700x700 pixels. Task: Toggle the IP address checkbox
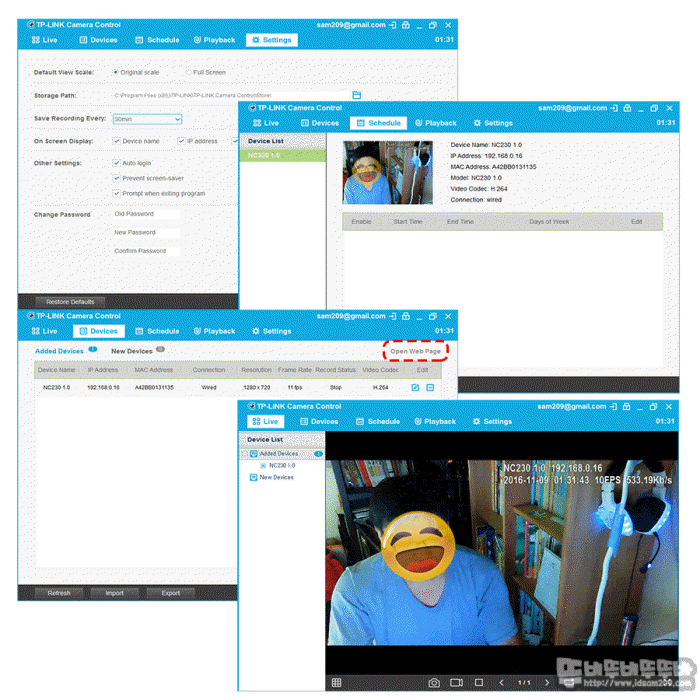181,141
